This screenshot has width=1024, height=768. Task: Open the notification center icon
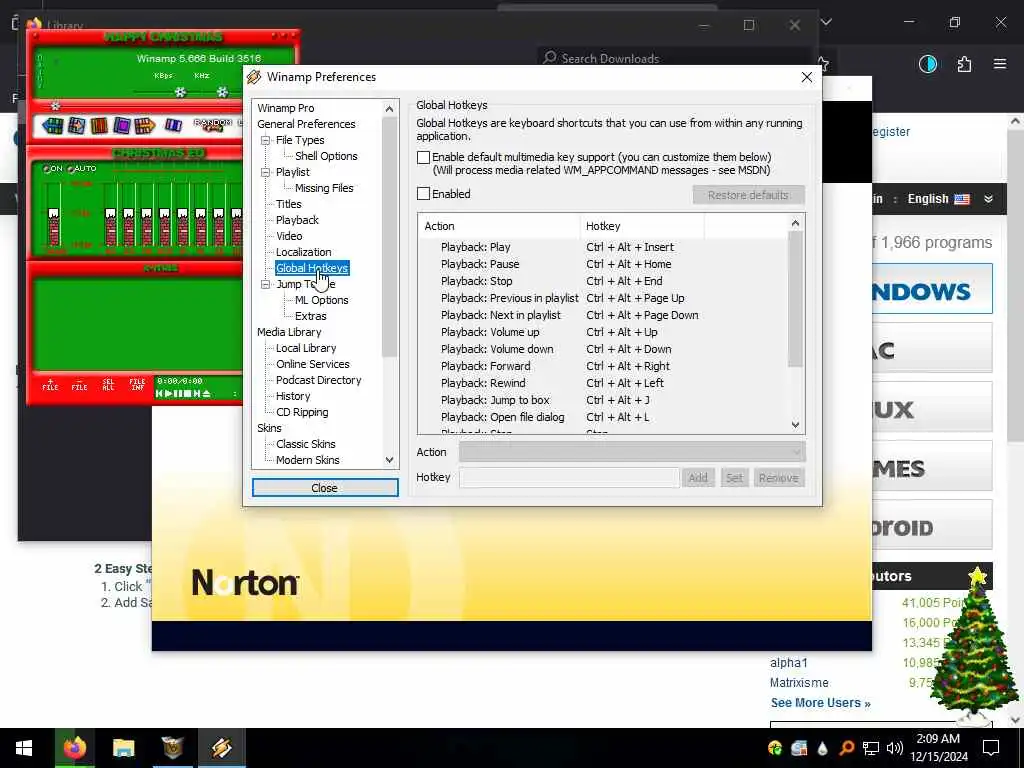pyautogui.click(x=991, y=748)
